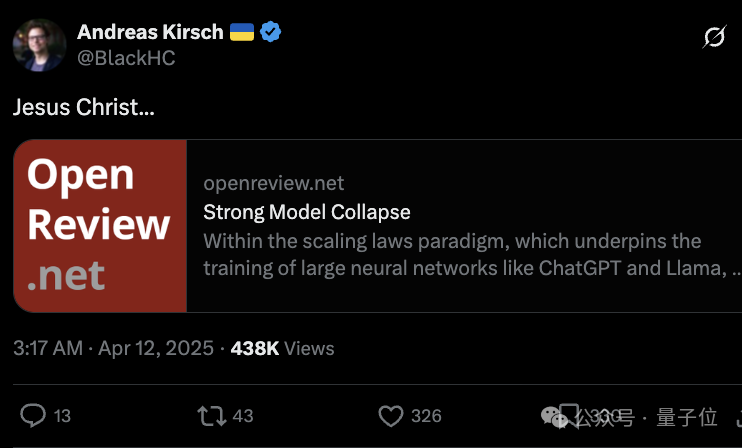Click the openreview.net domain text
Image resolution: width=742 pixels, height=448 pixels.
(273, 183)
